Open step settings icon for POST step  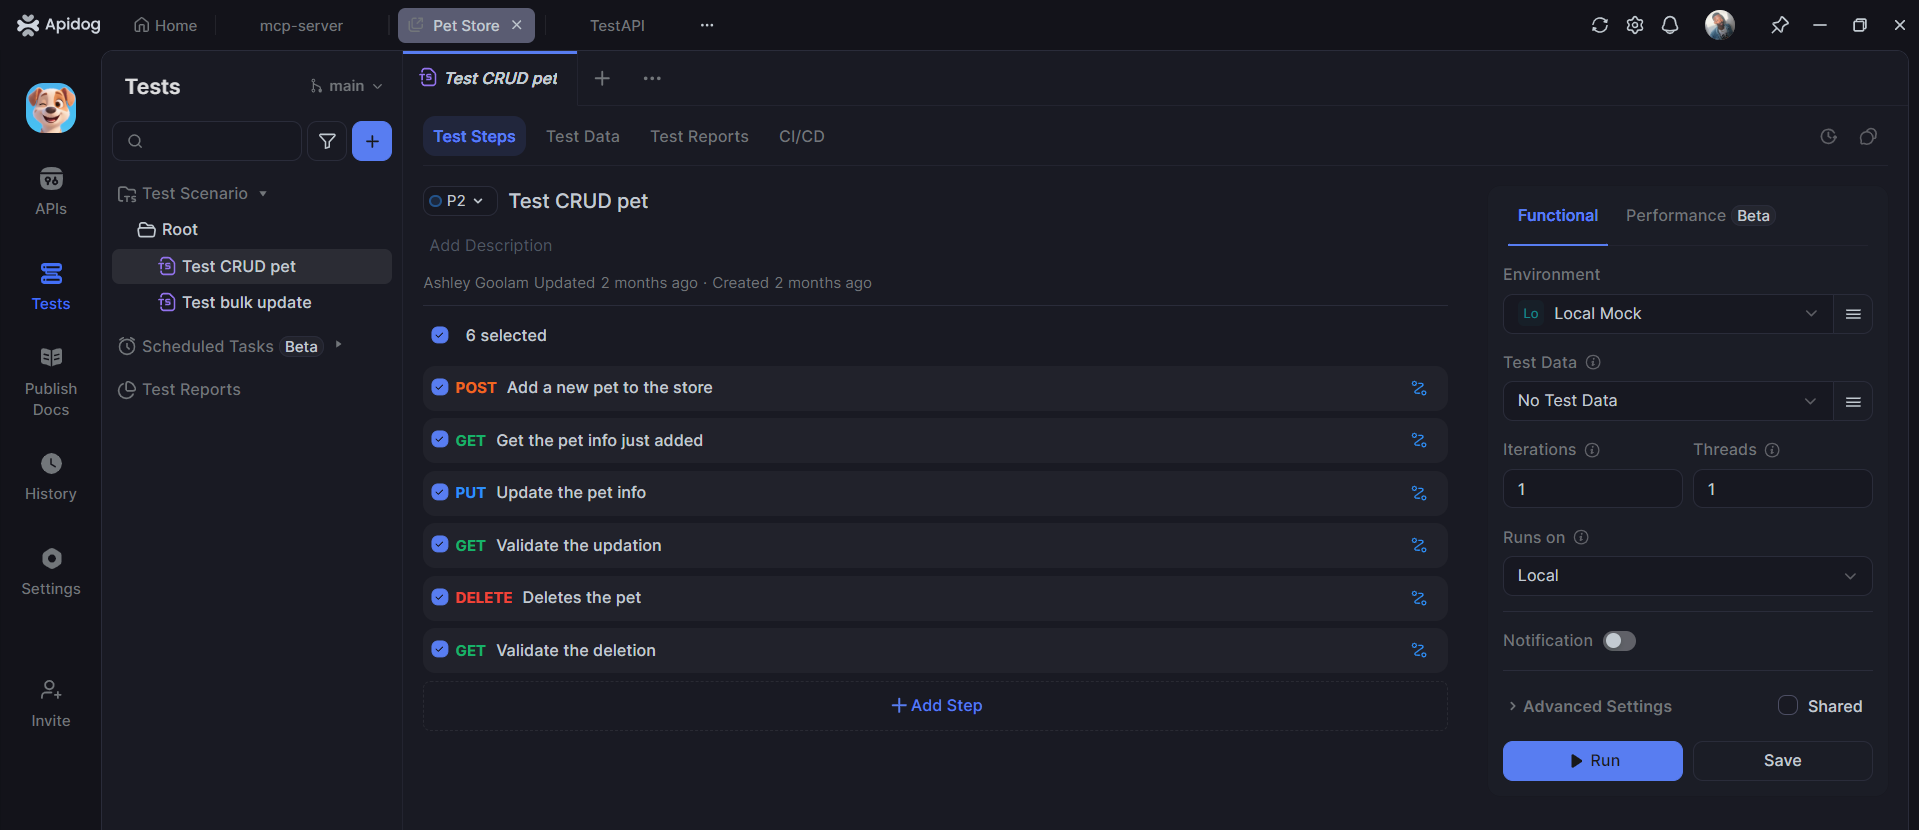point(1418,388)
